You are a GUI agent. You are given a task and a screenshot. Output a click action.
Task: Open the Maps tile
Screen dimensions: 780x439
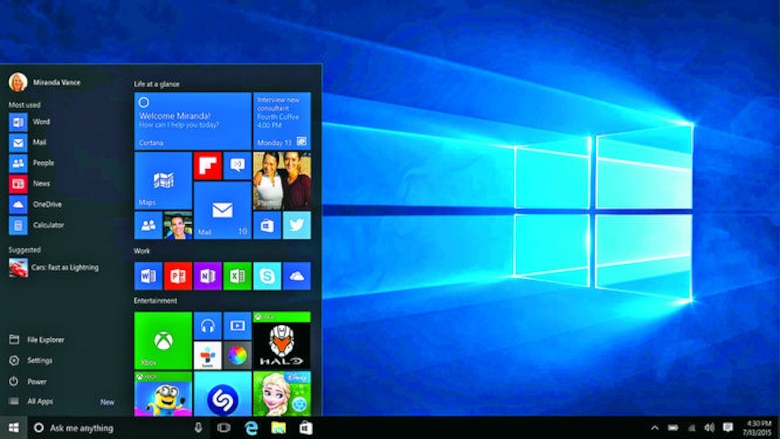(x=163, y=180)
